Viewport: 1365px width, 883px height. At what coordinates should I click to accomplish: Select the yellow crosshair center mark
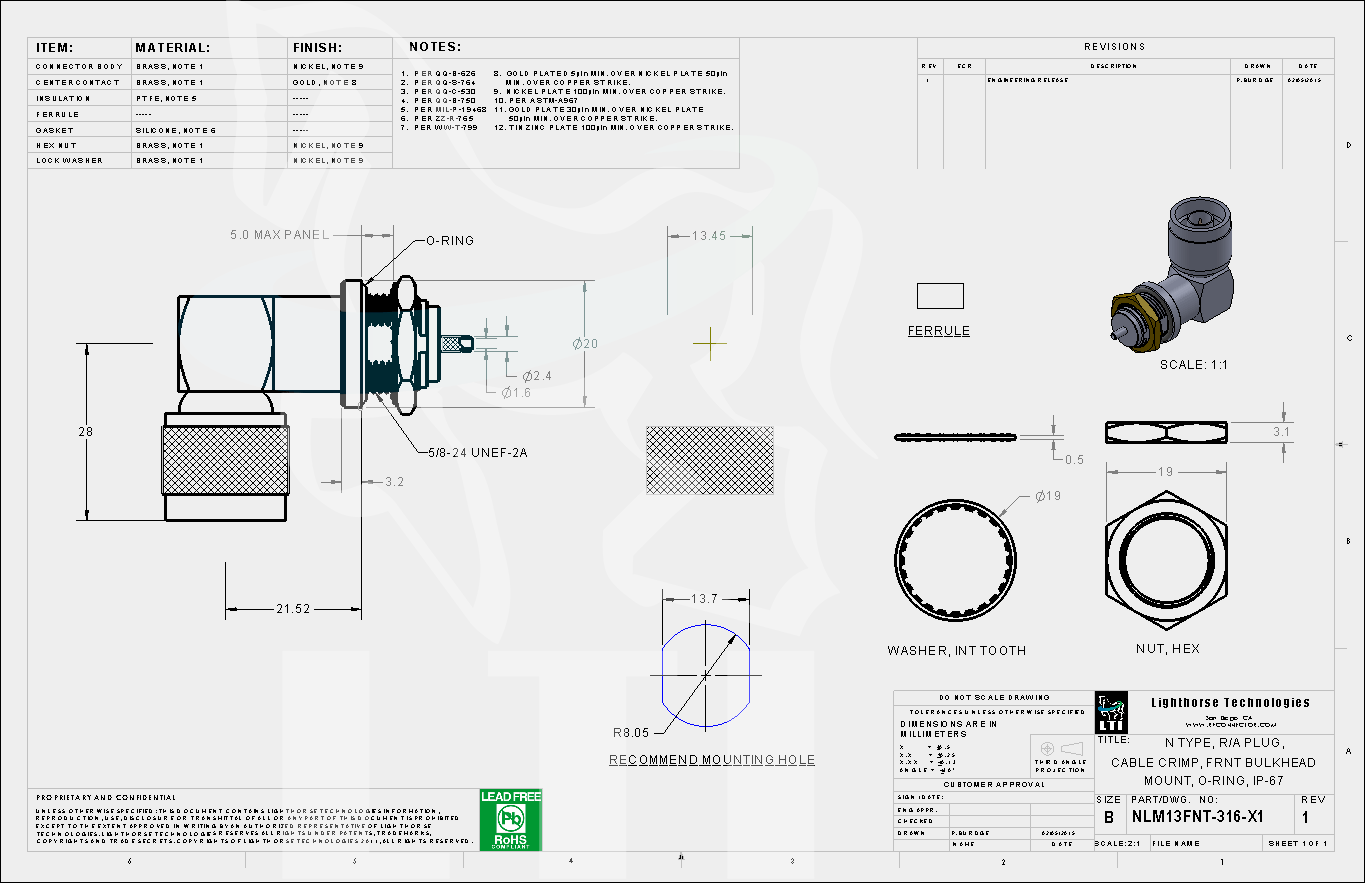coord(710,343)
